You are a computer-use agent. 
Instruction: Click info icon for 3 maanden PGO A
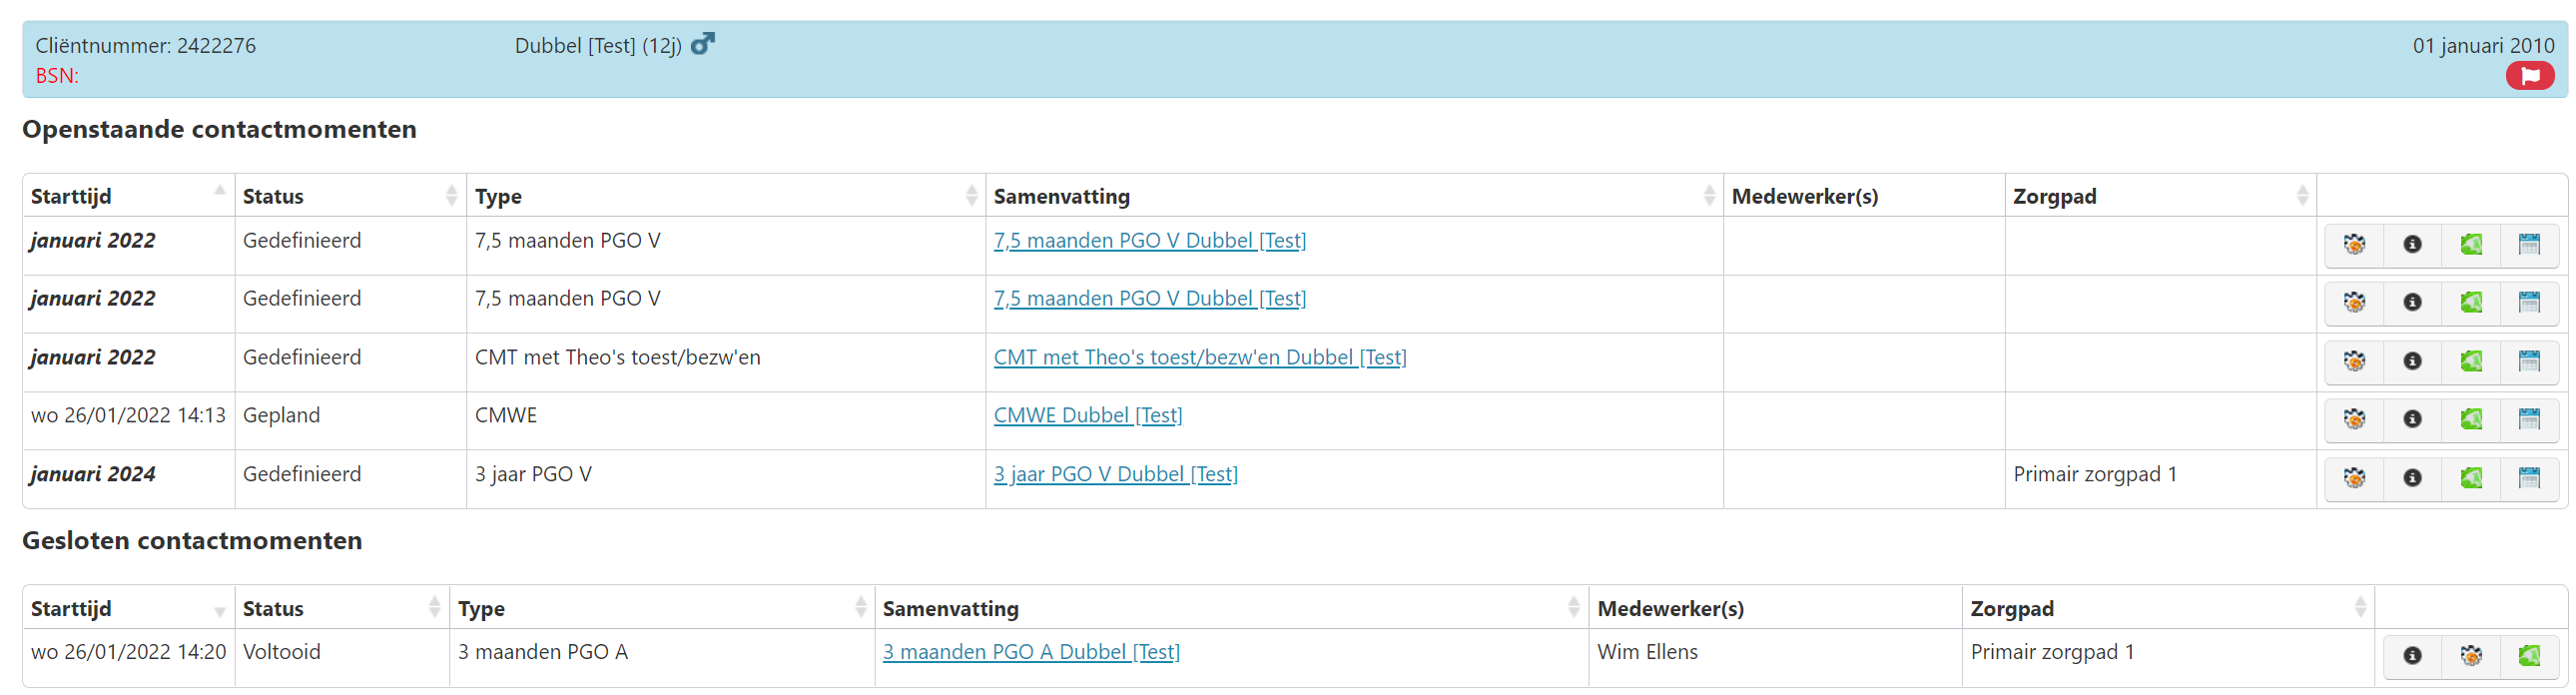click(x=2412, y=656)
